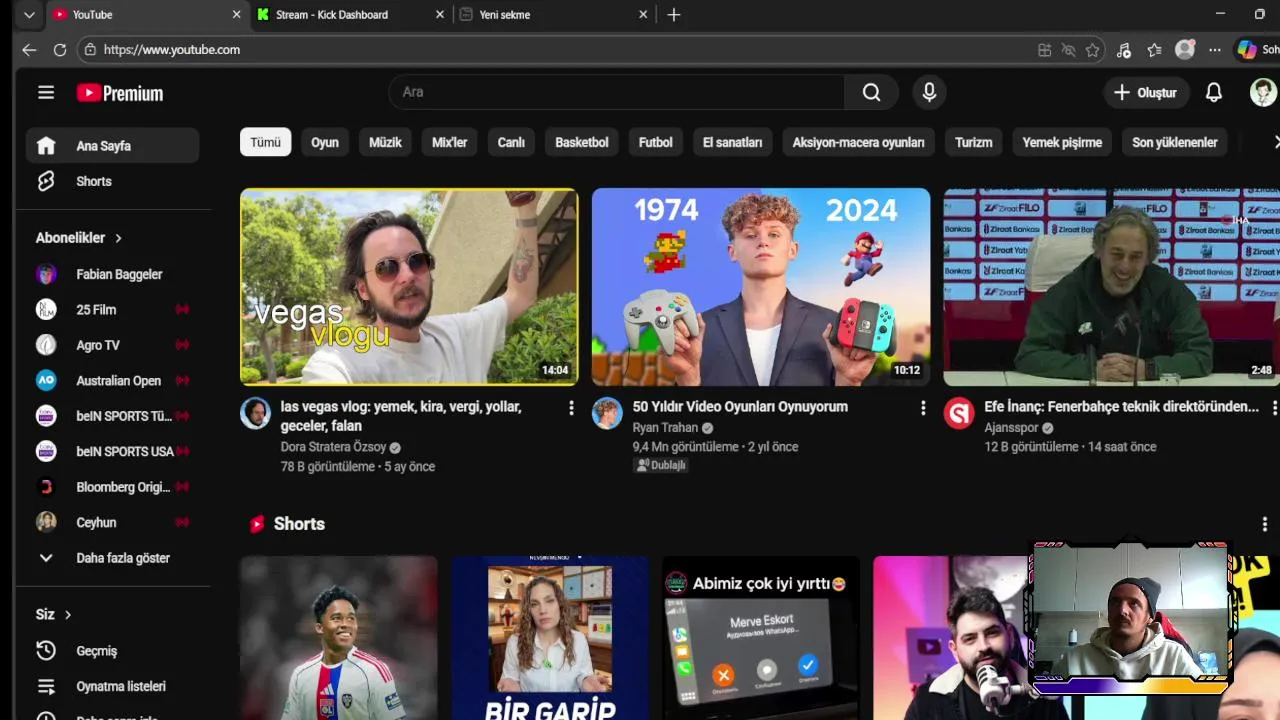Select the Canlı filter chip
The height and width of the screenshot is (720, 1280).
coord(511,142)
